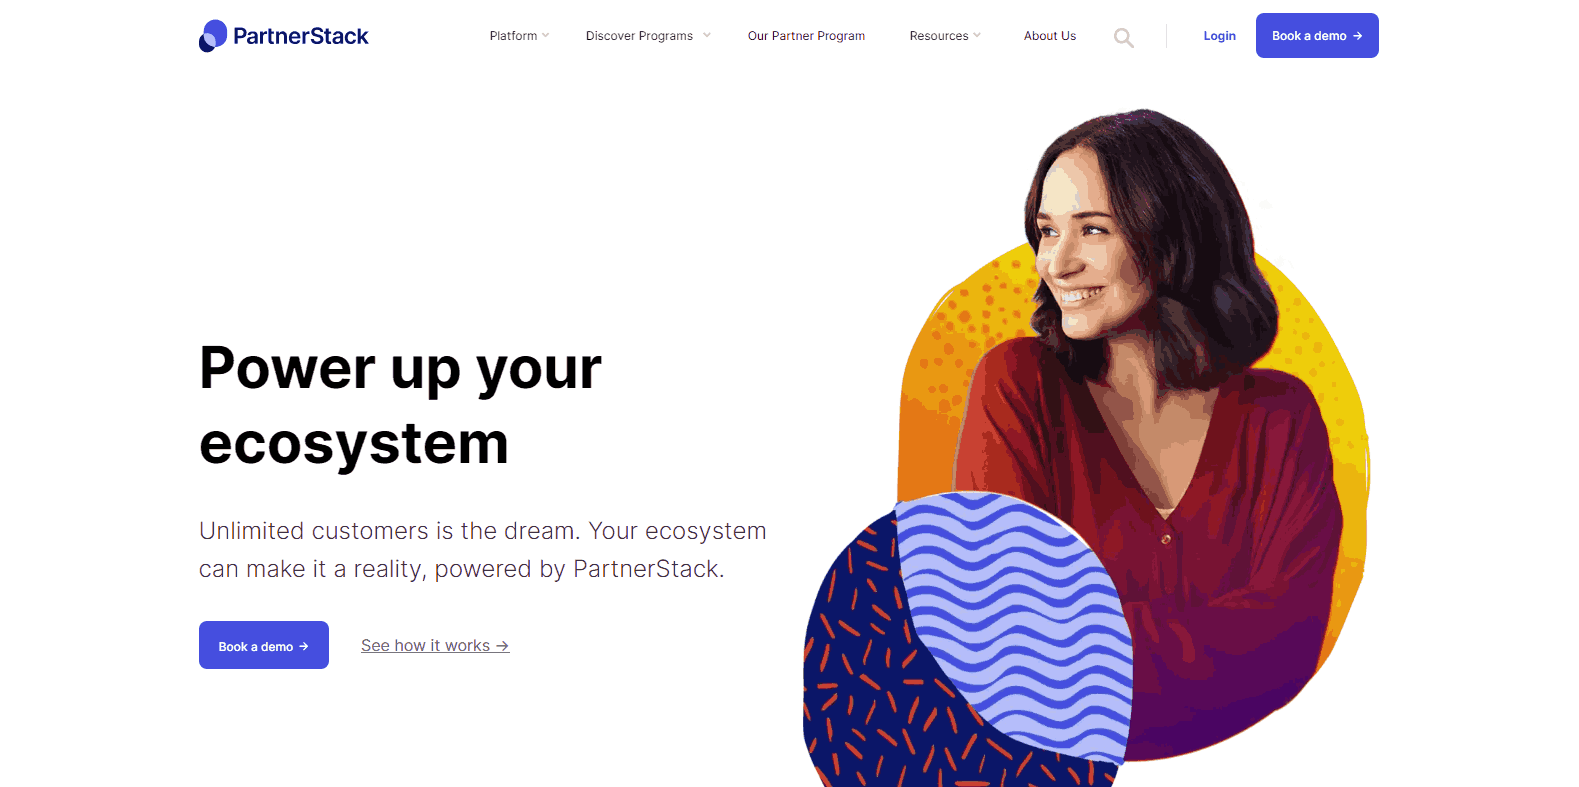
Task: Click Book a demo below the headline
Action: pos(264,645)
